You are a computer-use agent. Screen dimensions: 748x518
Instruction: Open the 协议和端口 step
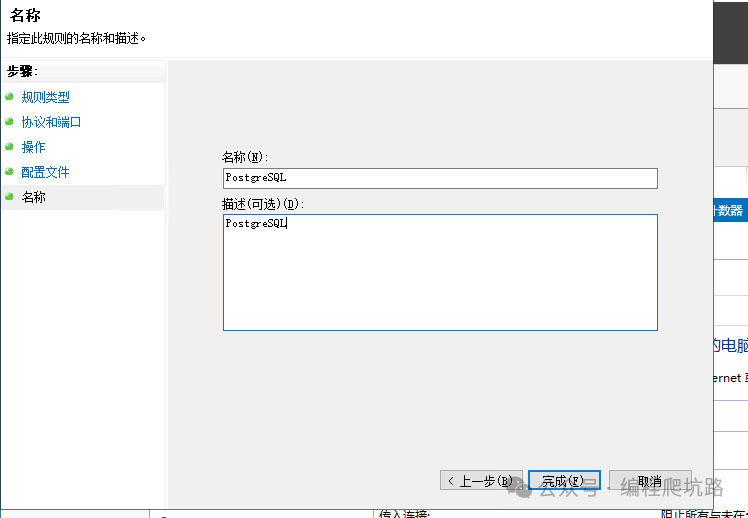pyautogui.click(x=52, y=122)
